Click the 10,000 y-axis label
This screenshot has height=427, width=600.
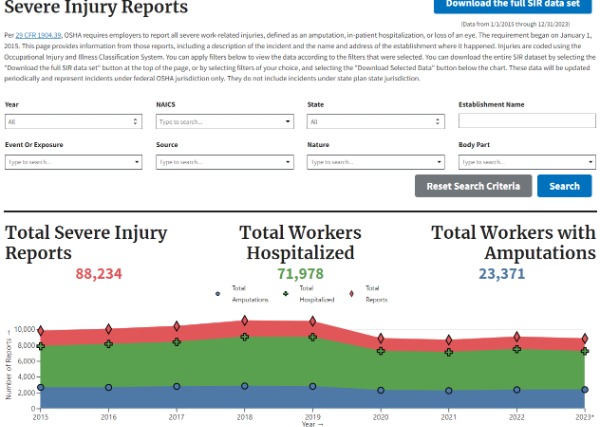[24, 329]
